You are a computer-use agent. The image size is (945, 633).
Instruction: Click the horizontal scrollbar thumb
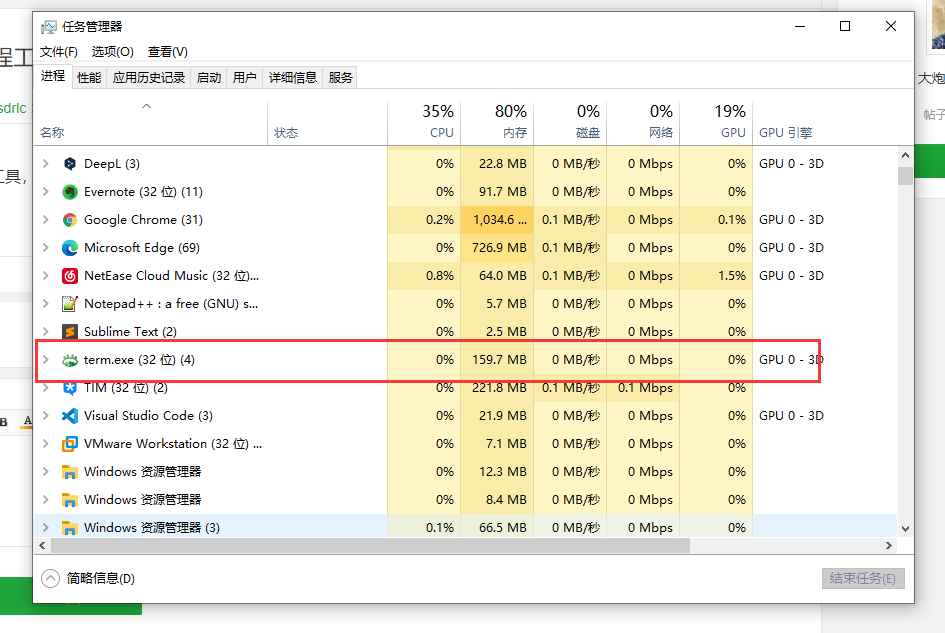point(370,546)
